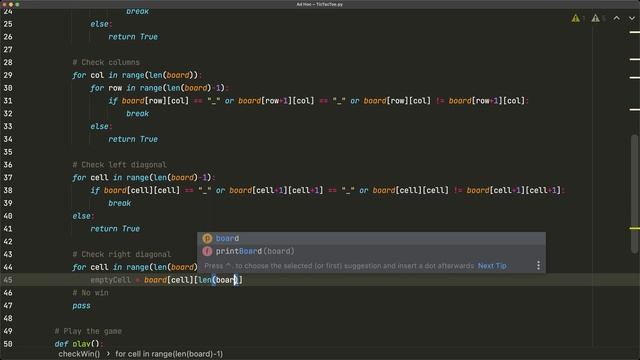Click the '# Check left diagonal' comment
This screenshot has height=360, width=640.
coord(120,165)
